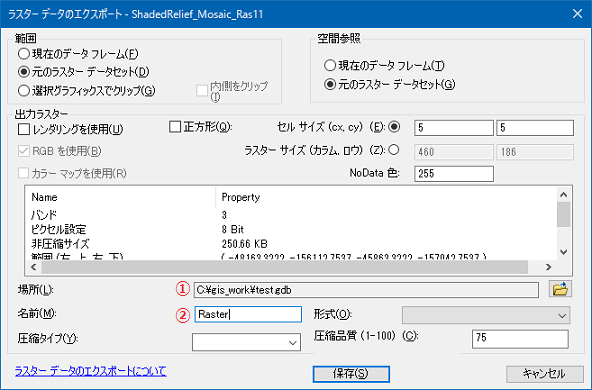Click the NoData 色 value field
This screenshot has width=592, height=390.
(454, 174)
